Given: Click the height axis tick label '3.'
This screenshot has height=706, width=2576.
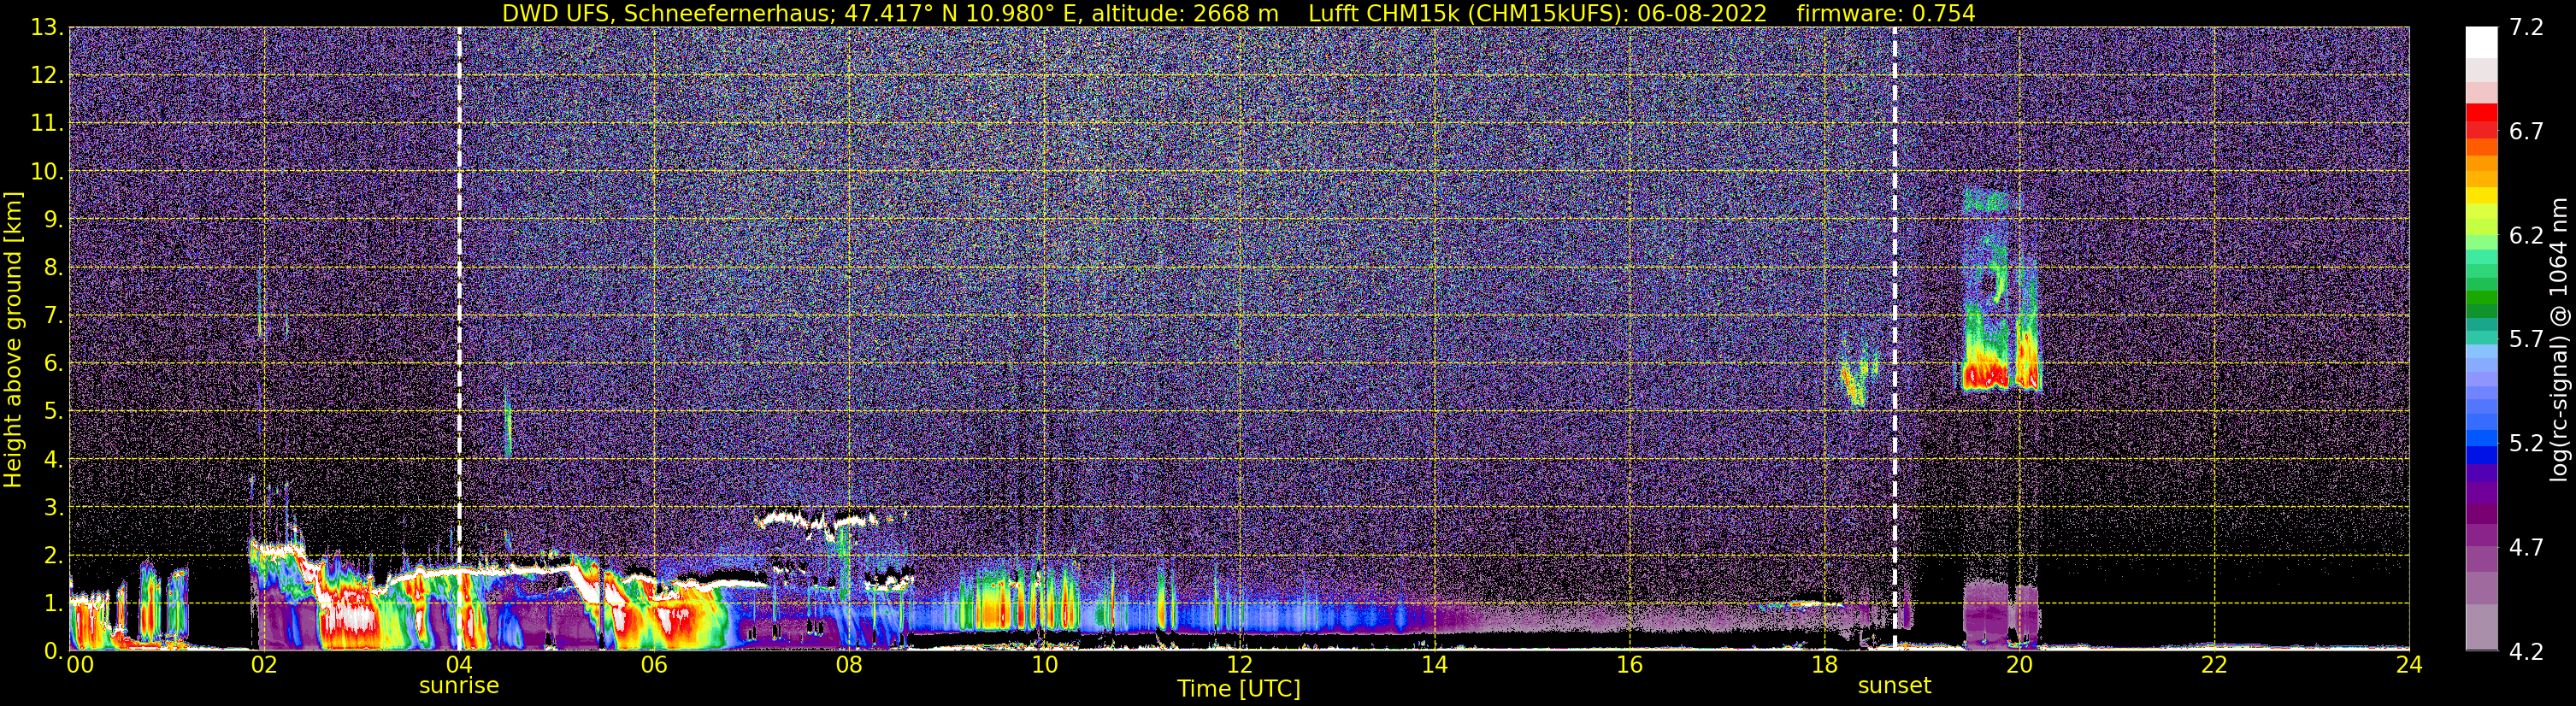Looking at the screenshot, I should (x=53, y=508).
